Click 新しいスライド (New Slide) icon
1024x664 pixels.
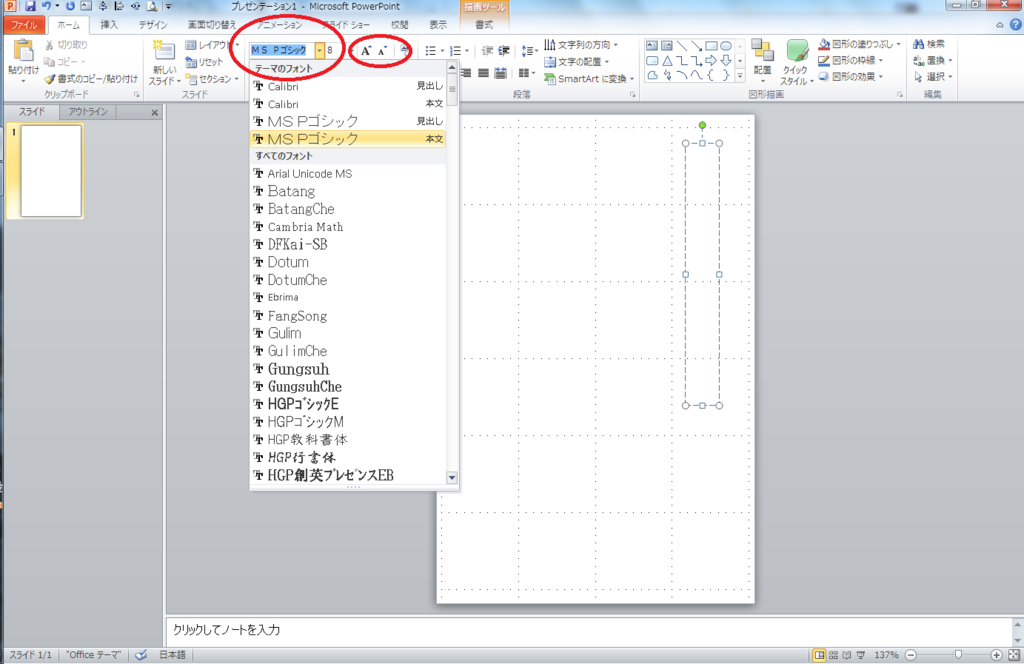163,51
